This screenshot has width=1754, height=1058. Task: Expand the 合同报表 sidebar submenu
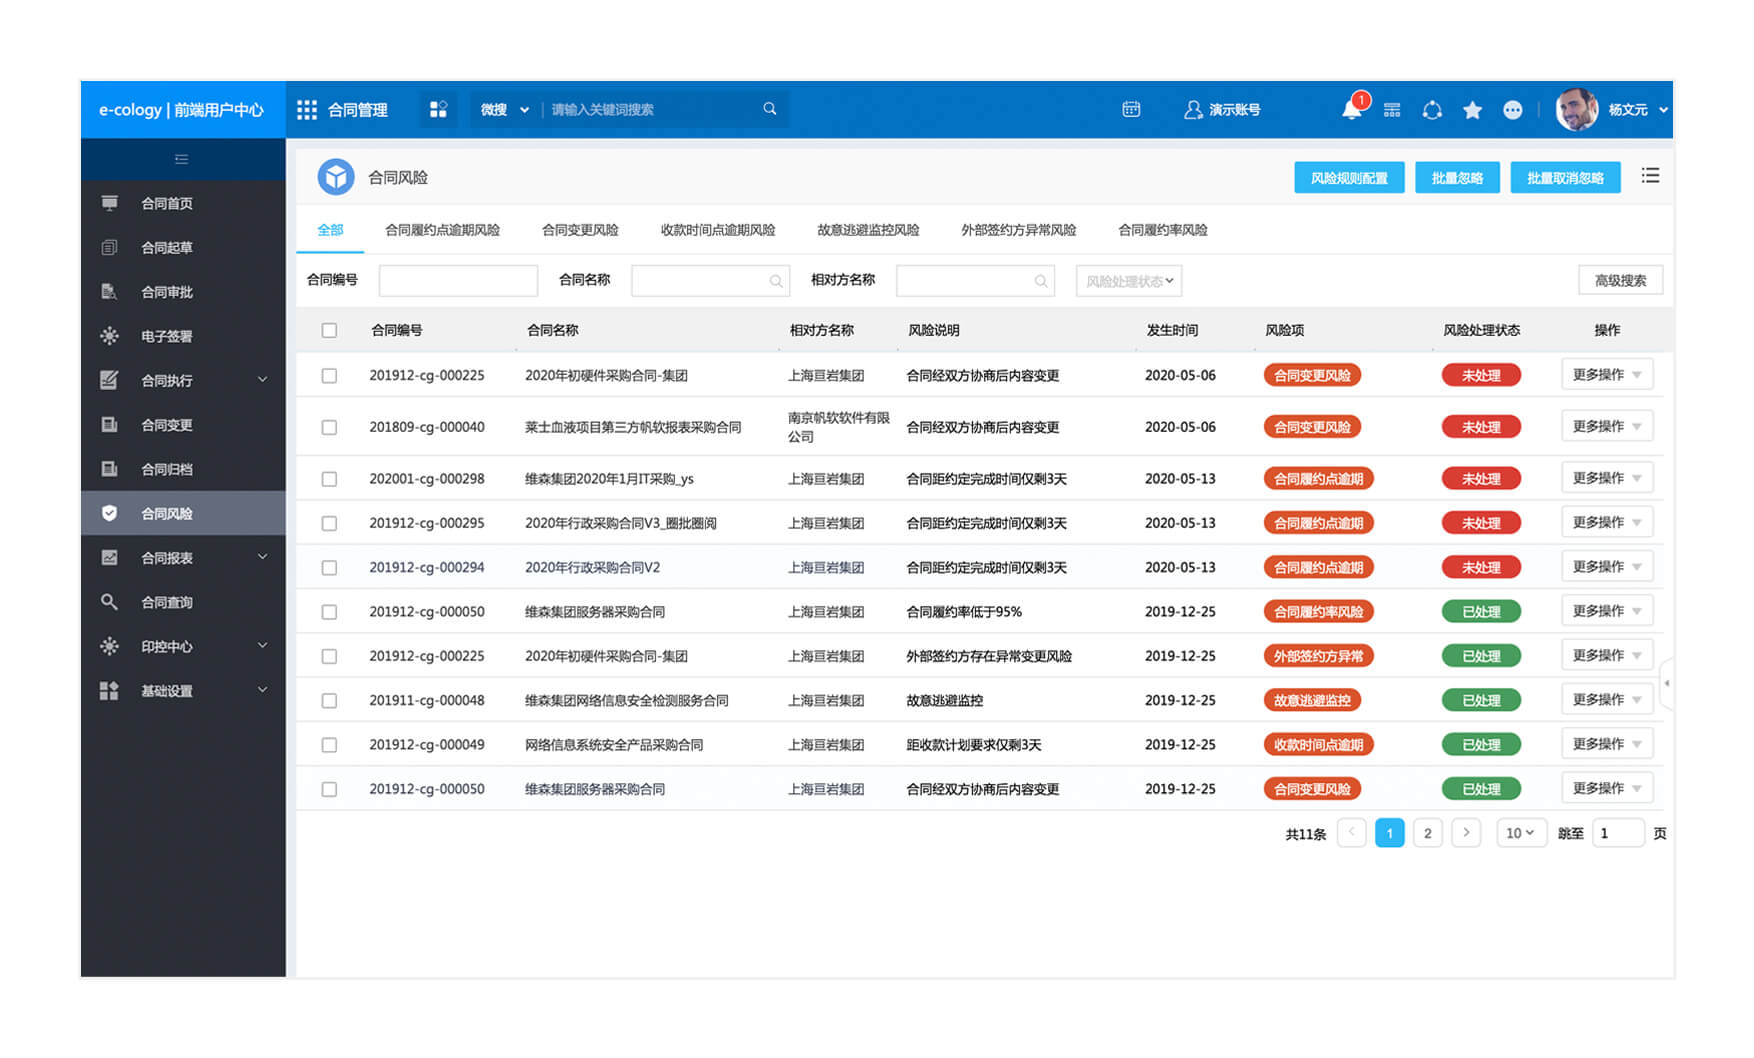(x=263, y=557)
